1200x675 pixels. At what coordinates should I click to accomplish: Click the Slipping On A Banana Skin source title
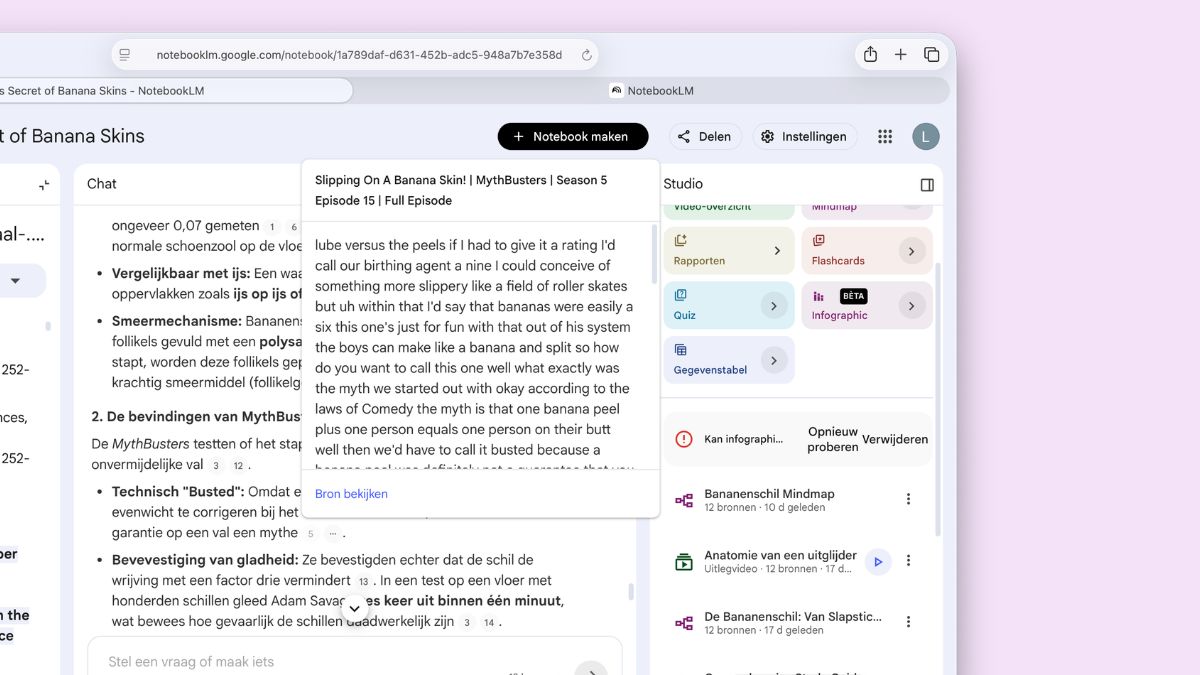tap(461, 190)
